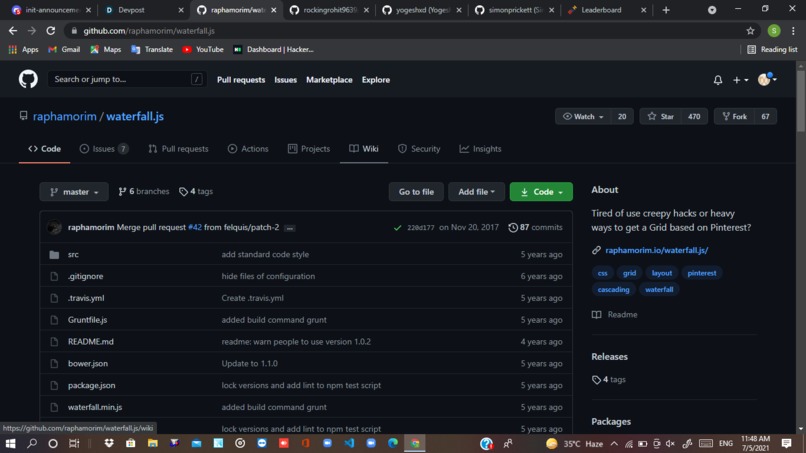The height and width of the screenshot is (453, 806).
Task: Click the waterfall topic tag
Action: click(x=659, y=289)
